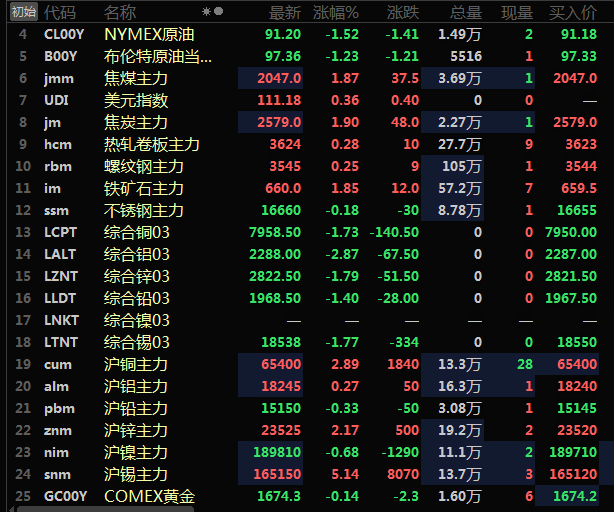This screenshot has height=512, width=614.
Task: Open the 美元指数 quote row
Action: (136, 100)
